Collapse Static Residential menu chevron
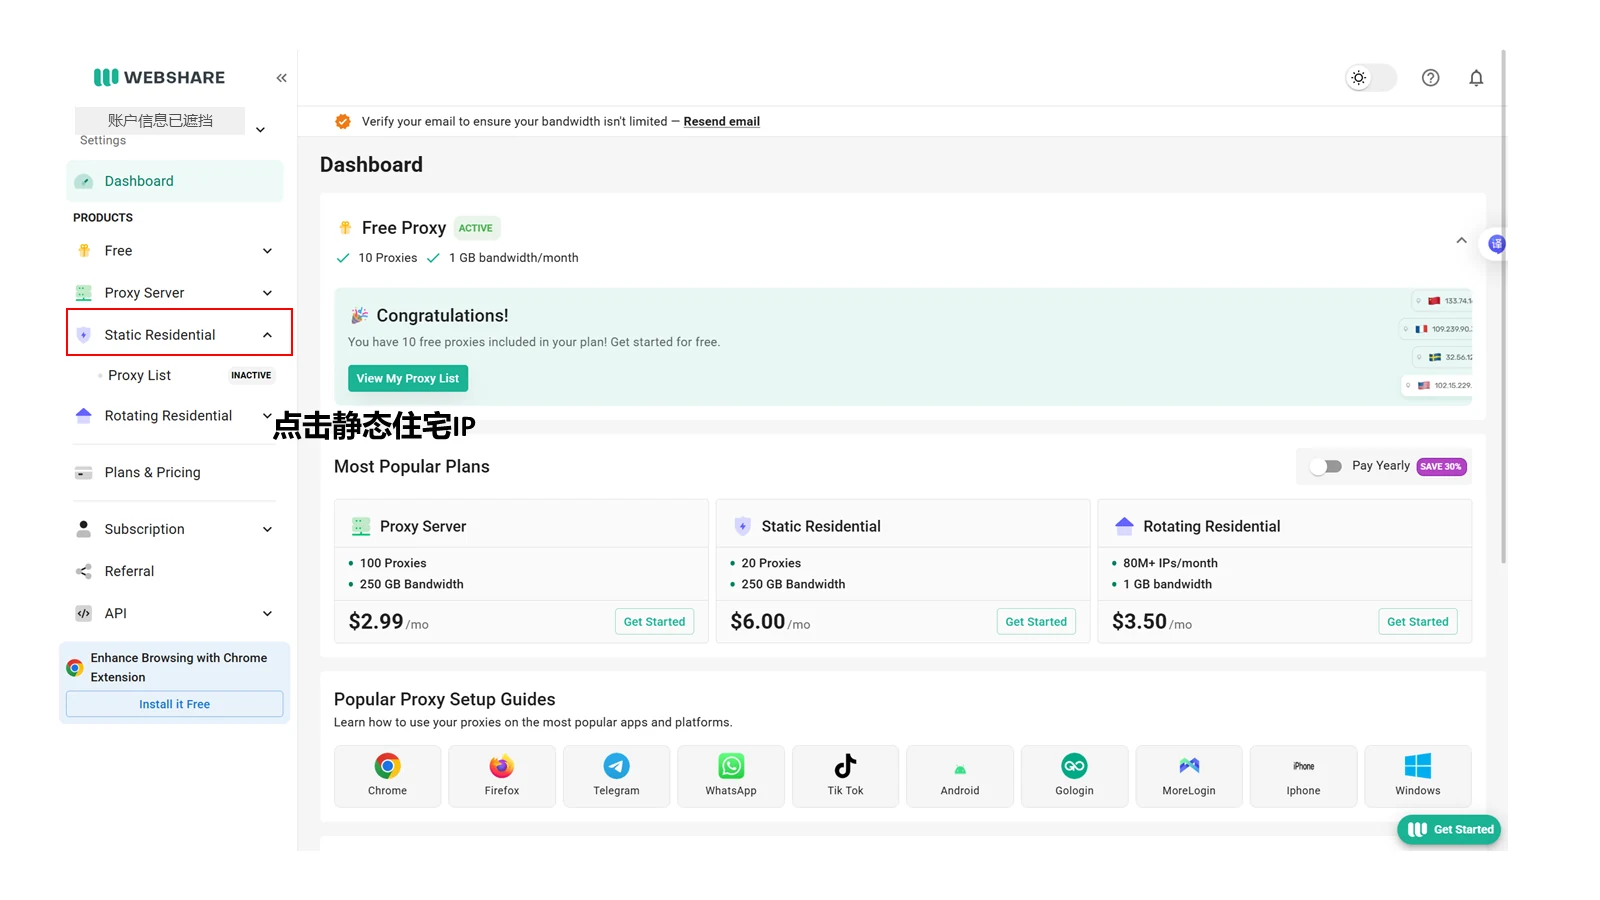This screenshot has height=900, width=1600. (x=267, y=335)
